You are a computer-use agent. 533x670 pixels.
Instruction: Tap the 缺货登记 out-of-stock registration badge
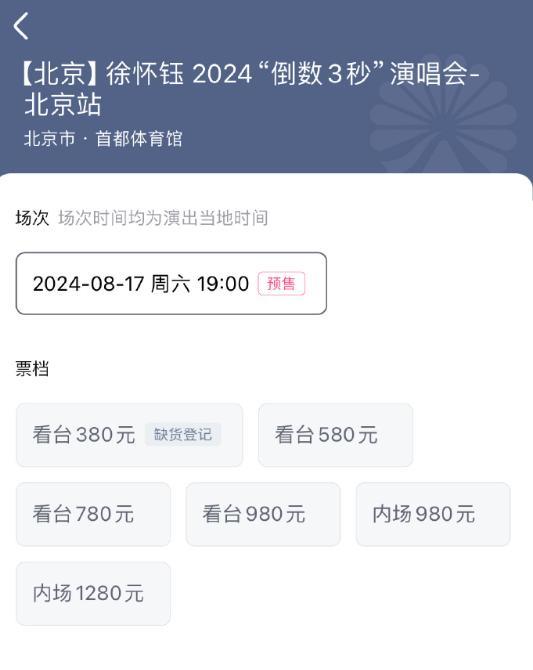pos(183,435)
